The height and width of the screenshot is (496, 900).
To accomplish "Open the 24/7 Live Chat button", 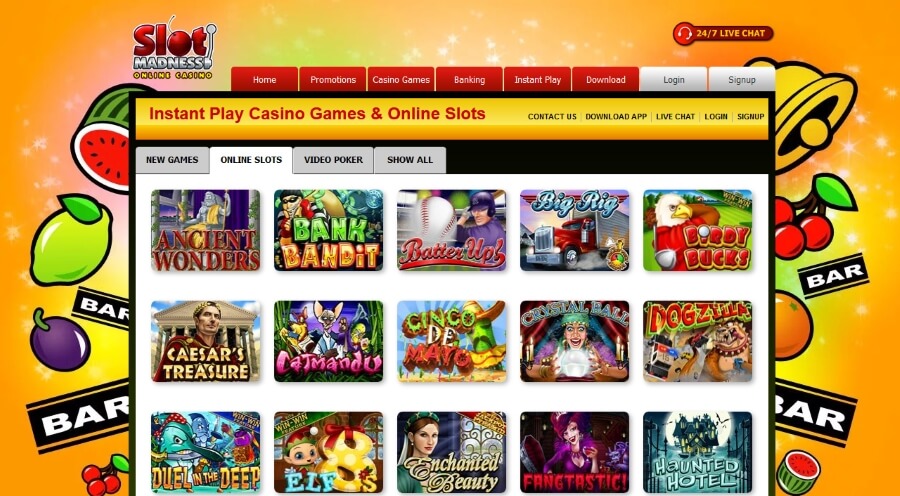I will click(723, 33).
